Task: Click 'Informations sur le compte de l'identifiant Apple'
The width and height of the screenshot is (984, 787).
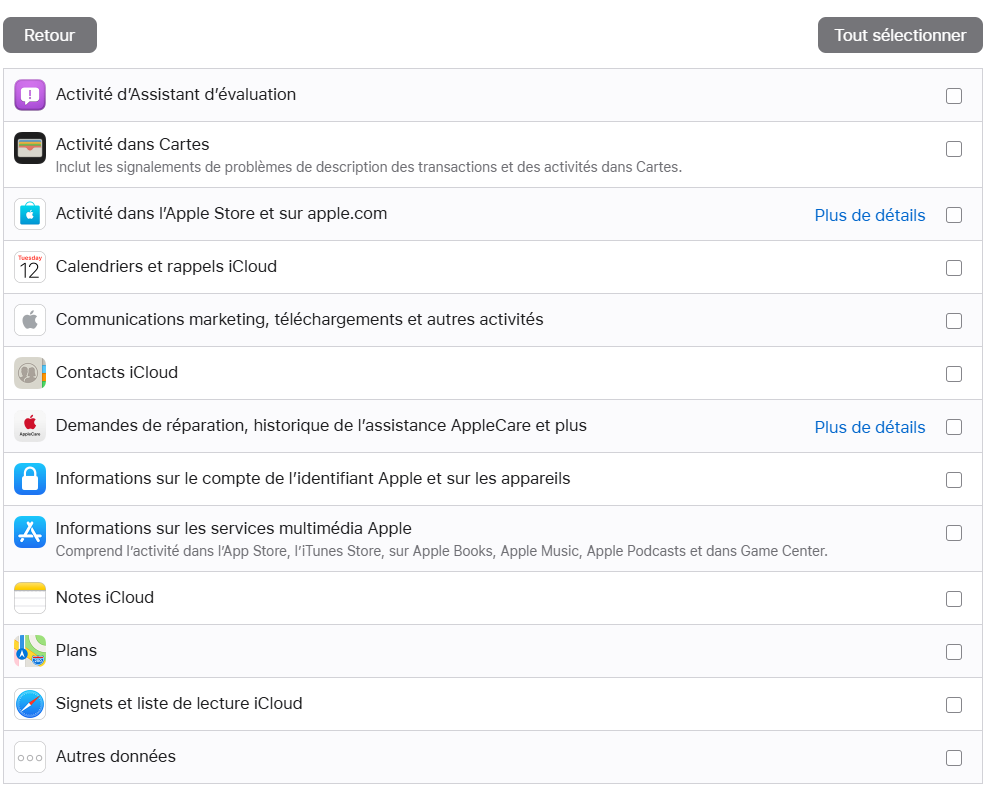Action: [x=313, y=478]
